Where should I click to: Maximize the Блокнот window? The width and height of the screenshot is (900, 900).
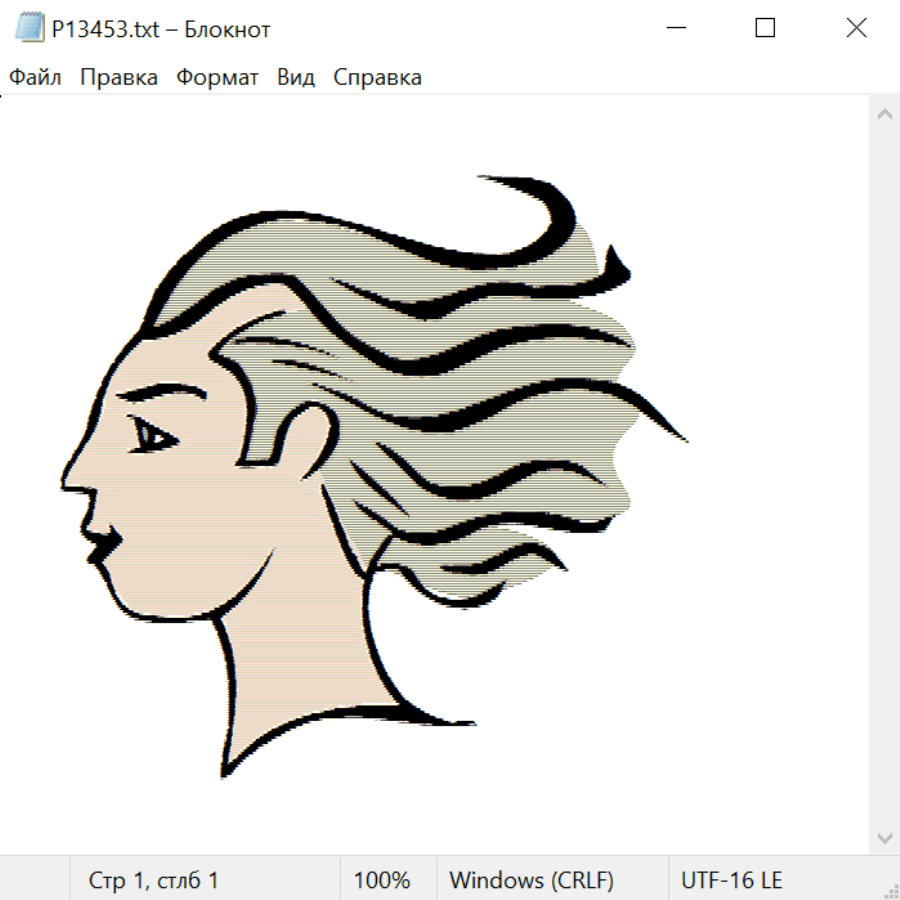click(765, 28)
